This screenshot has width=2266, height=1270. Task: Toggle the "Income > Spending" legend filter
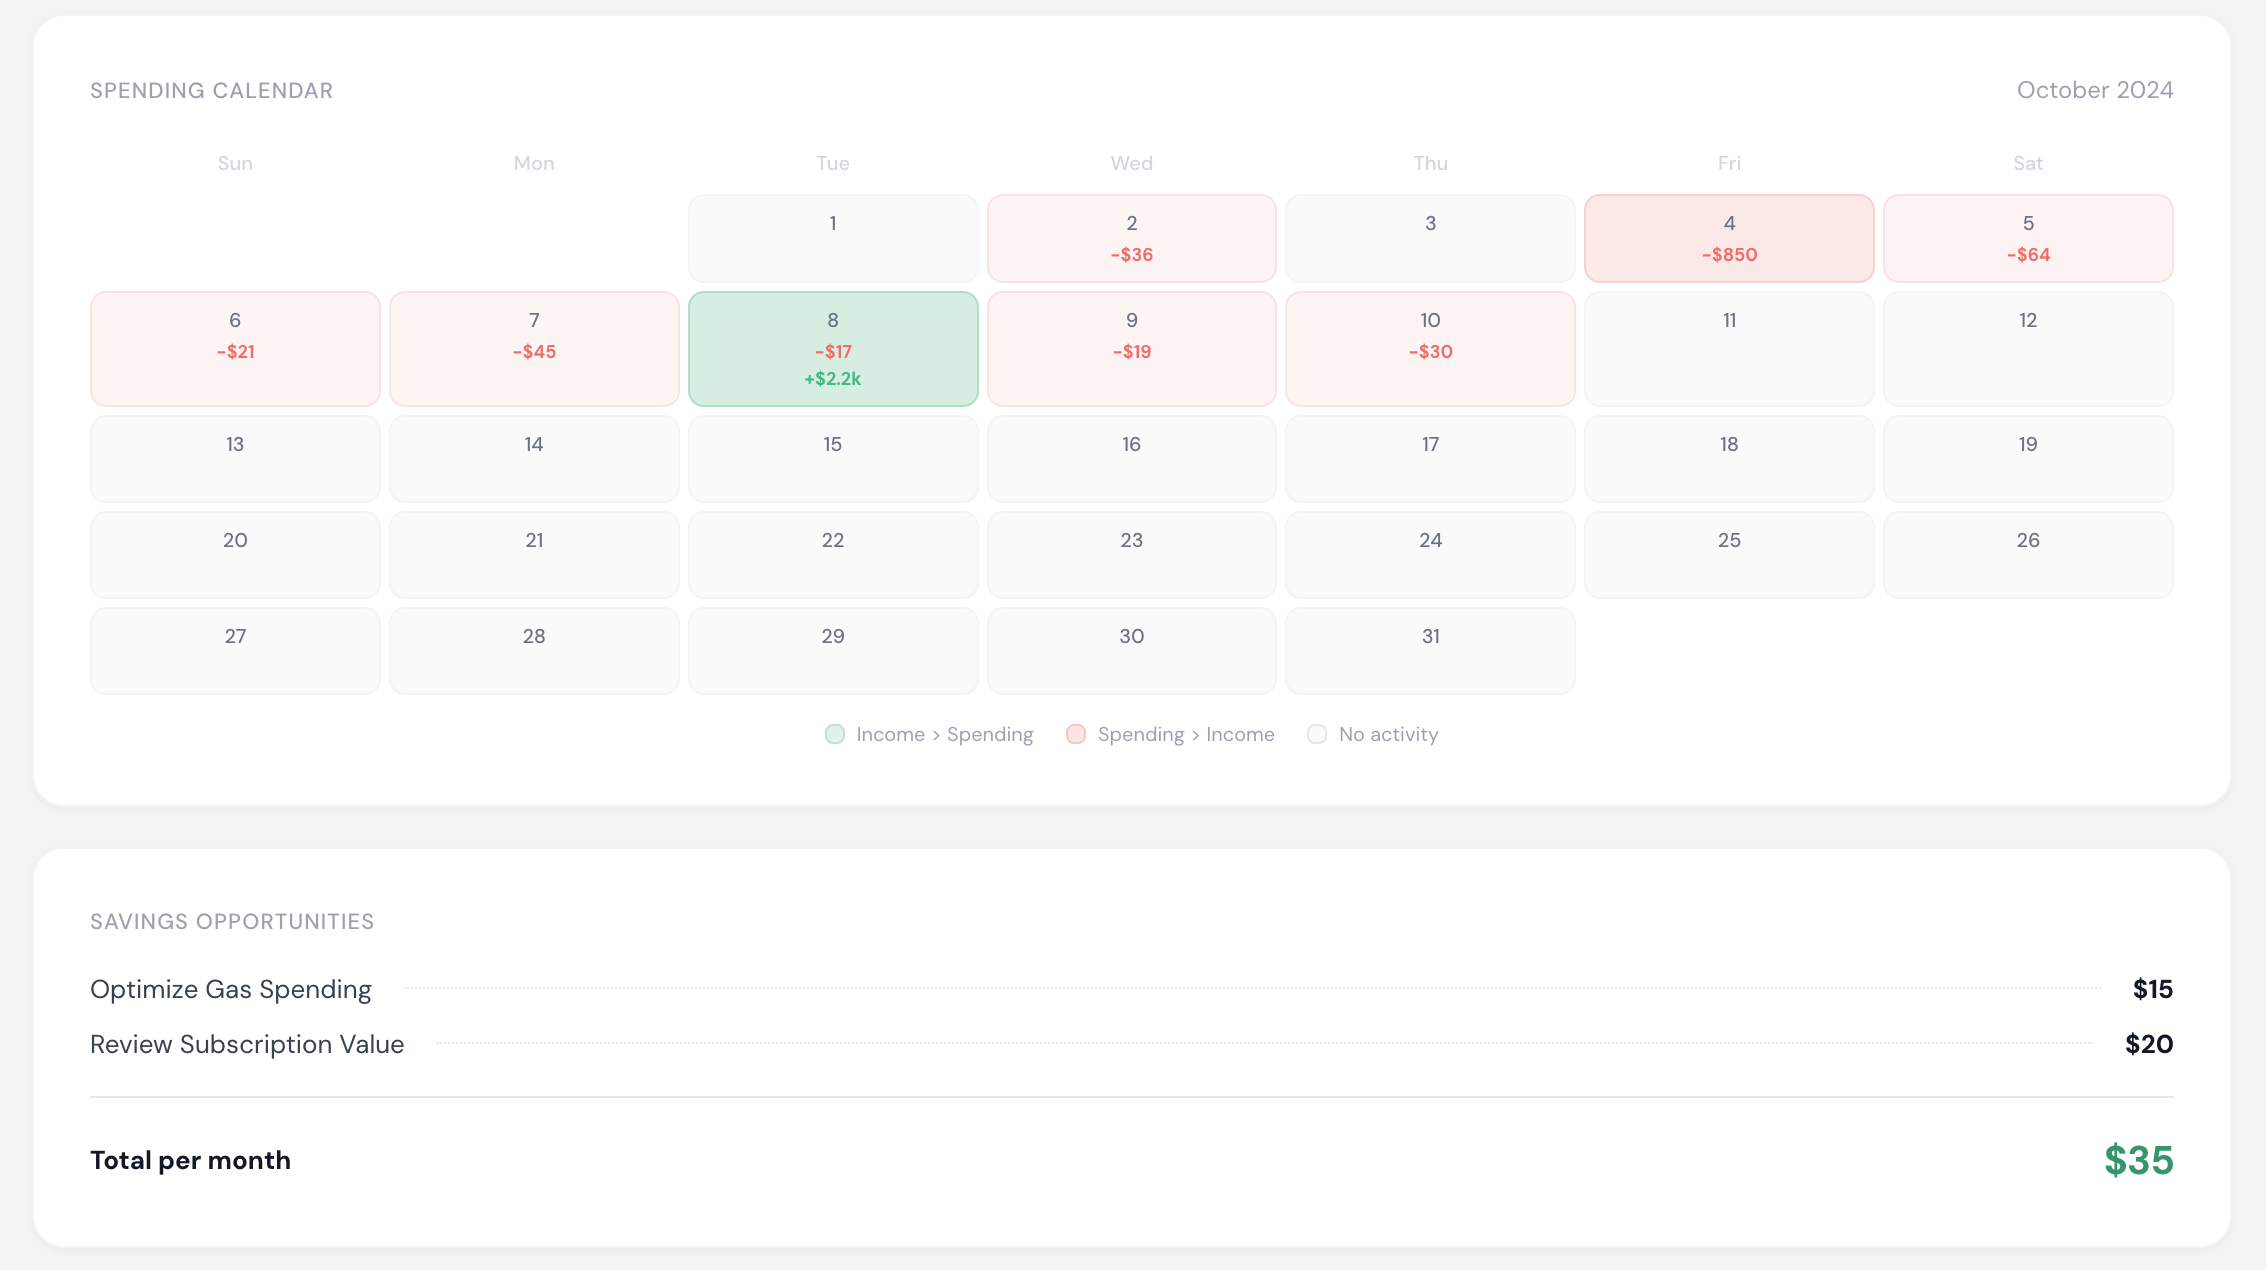928,734
